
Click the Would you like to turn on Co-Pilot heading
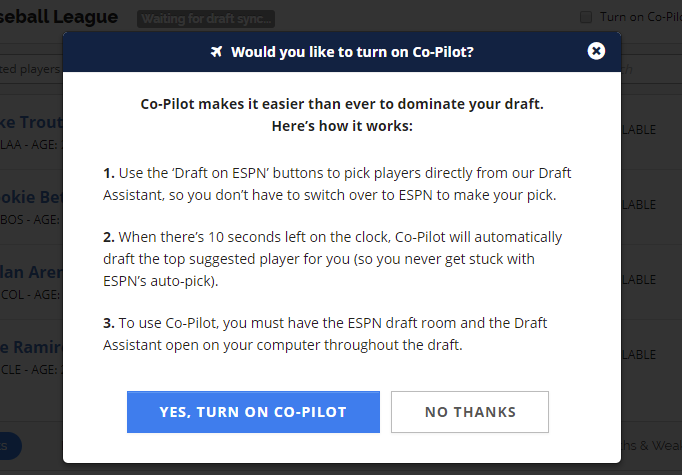352,52
